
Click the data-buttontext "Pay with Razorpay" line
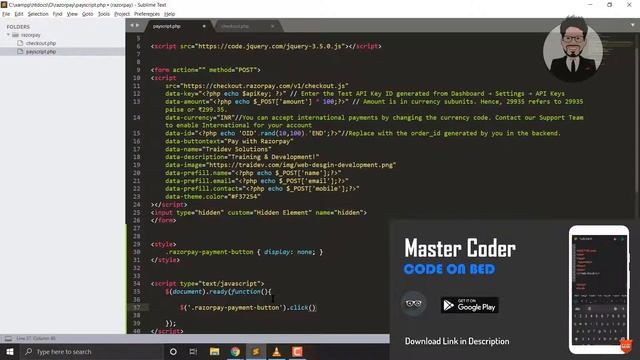click(229, 141)
